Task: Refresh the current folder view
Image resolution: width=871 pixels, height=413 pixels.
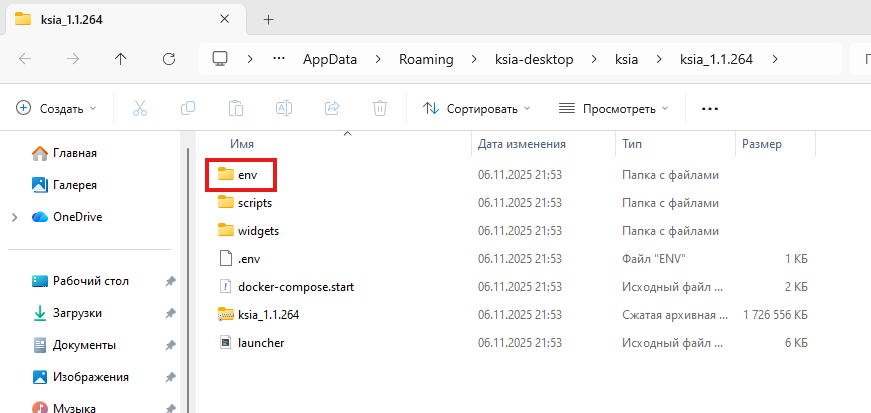Action: (169, 59)
